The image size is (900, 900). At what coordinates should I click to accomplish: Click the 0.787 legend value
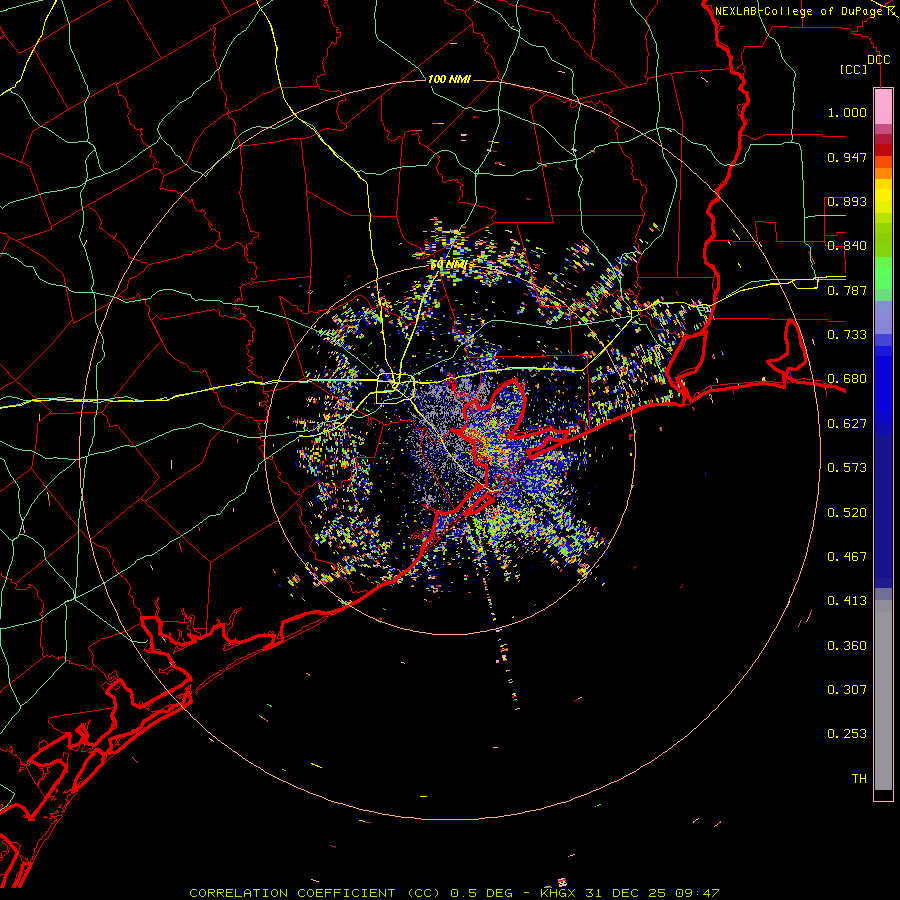click(847, 290)
